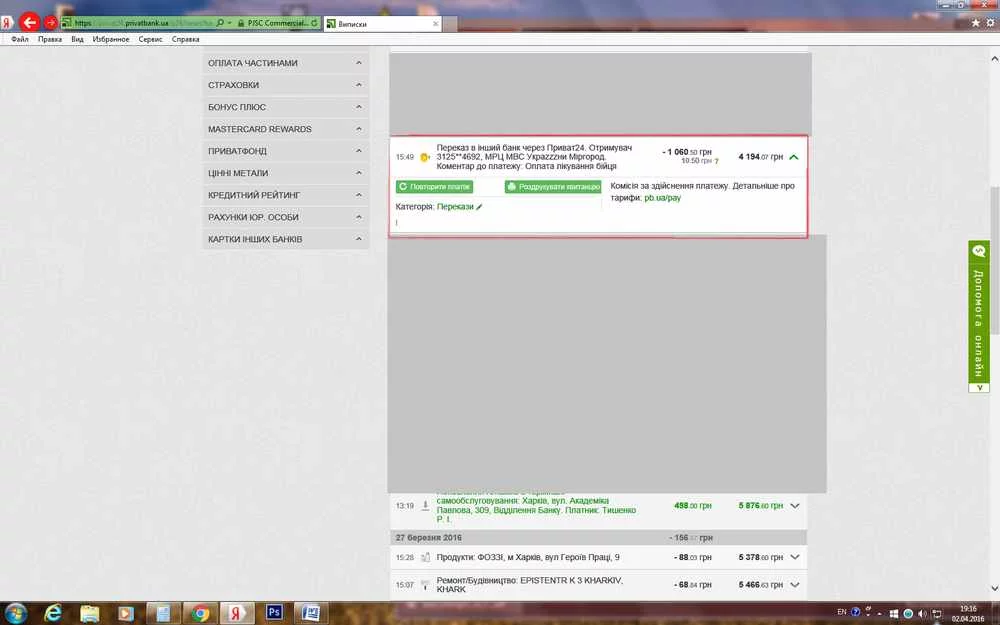Image resolution: width=1000 pixels, height=625 pixels.
Task: Collapse the 15:49 transfer details chevron
Action: pyautogui.click(x=793, y=157)
